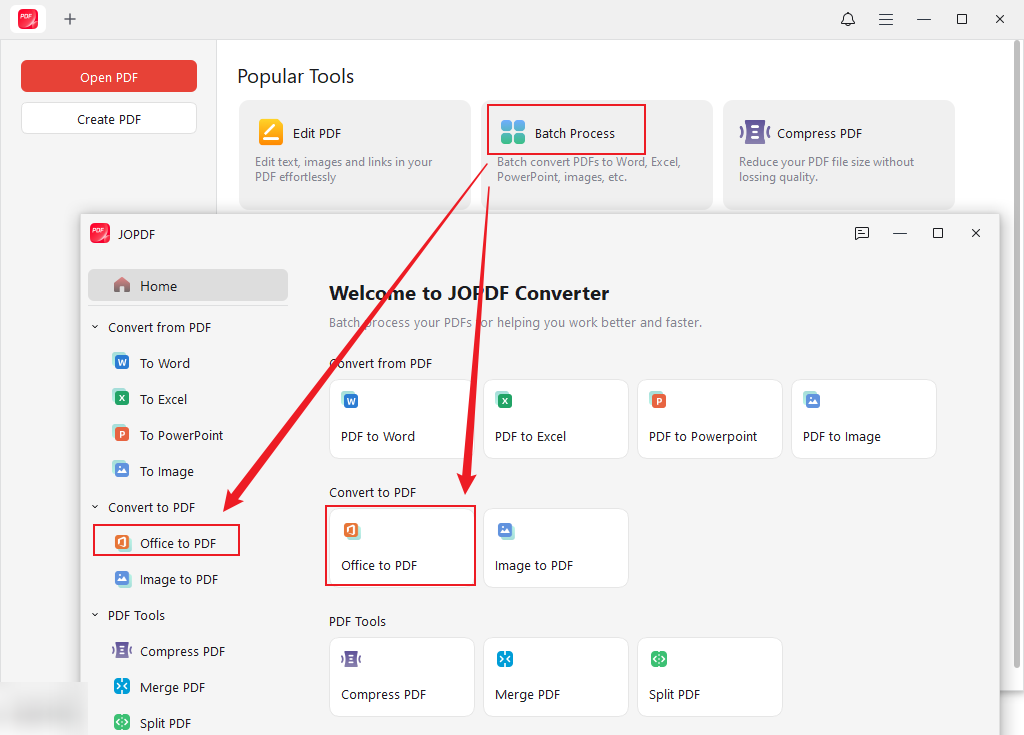Collapse the PDF Tools section
1024x735 pixels.
coord(95,615)
